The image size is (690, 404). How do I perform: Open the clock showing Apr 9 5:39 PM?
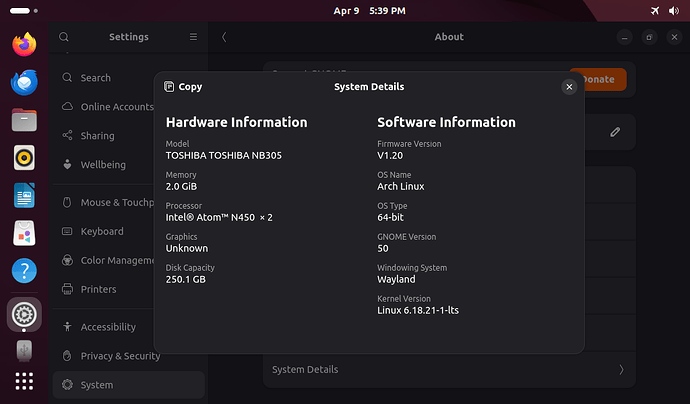click(x=369, y=11)
